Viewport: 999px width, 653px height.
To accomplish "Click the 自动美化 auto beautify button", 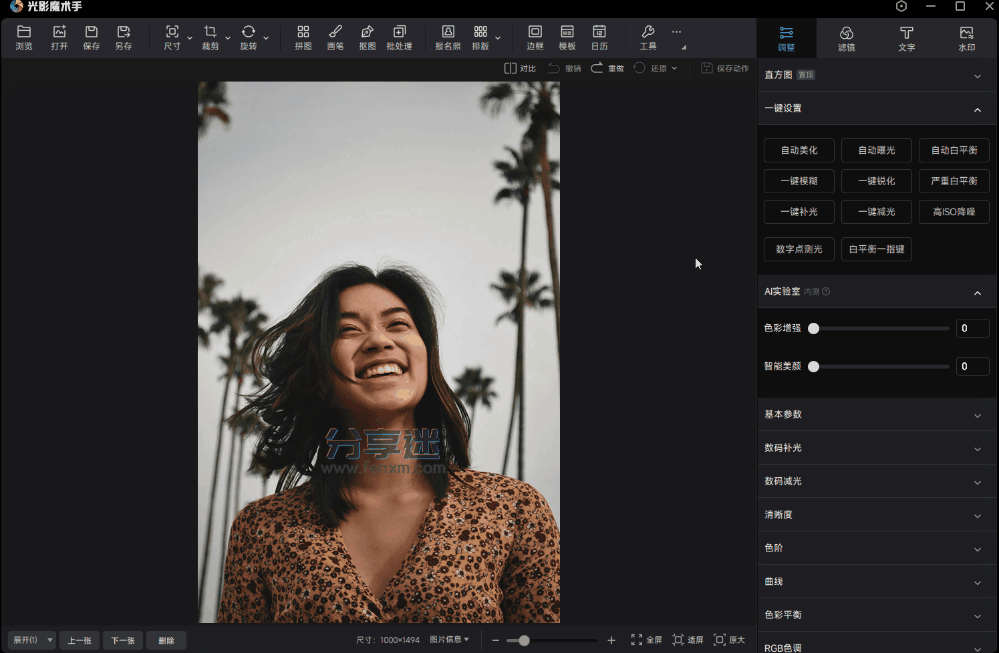I will point(799,151).
